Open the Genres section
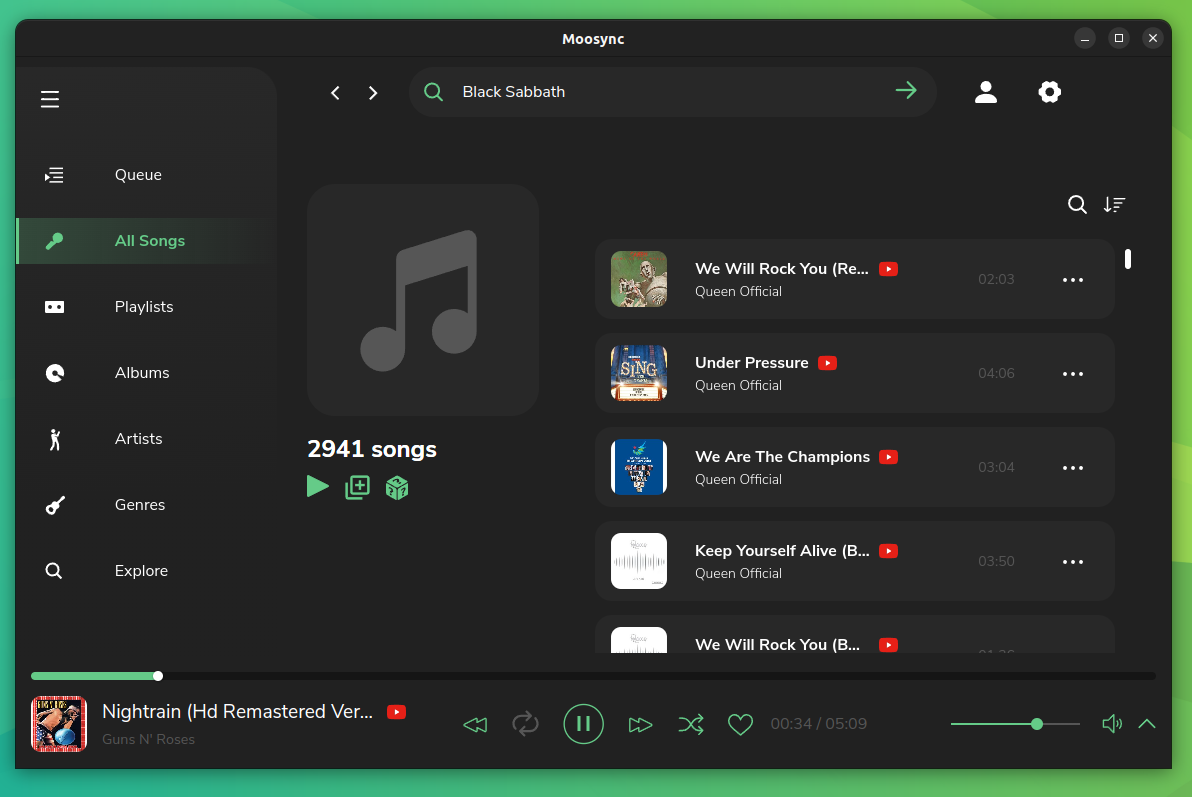1192x797 pixels. (x=139, y=504)
